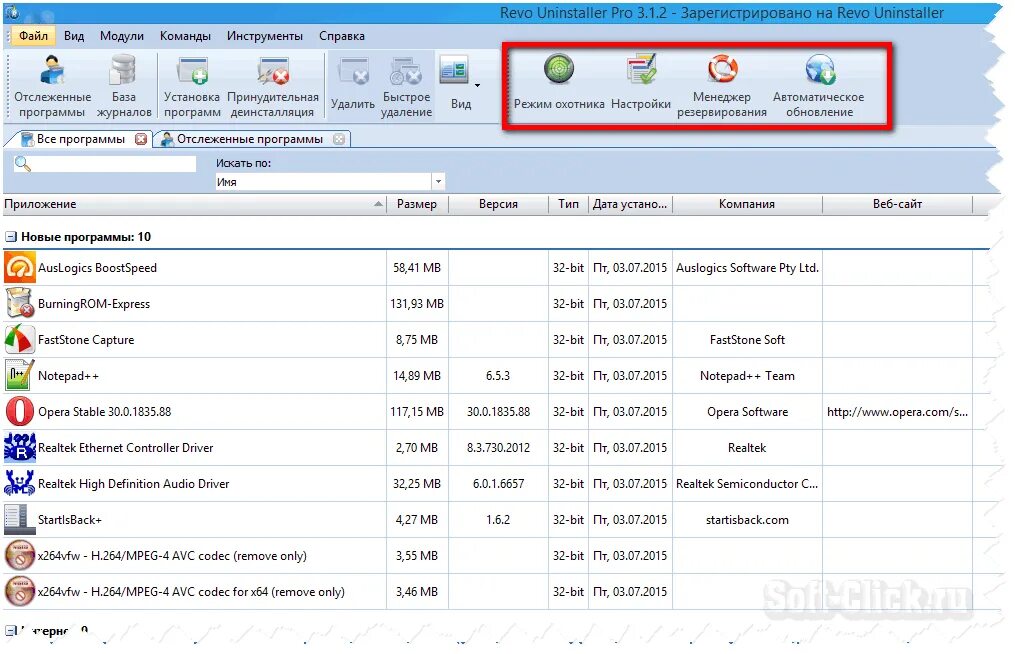Select x264vfw codec for x64 icon
This screenshot has width=1015, height=654.
(x=19, y=591)
